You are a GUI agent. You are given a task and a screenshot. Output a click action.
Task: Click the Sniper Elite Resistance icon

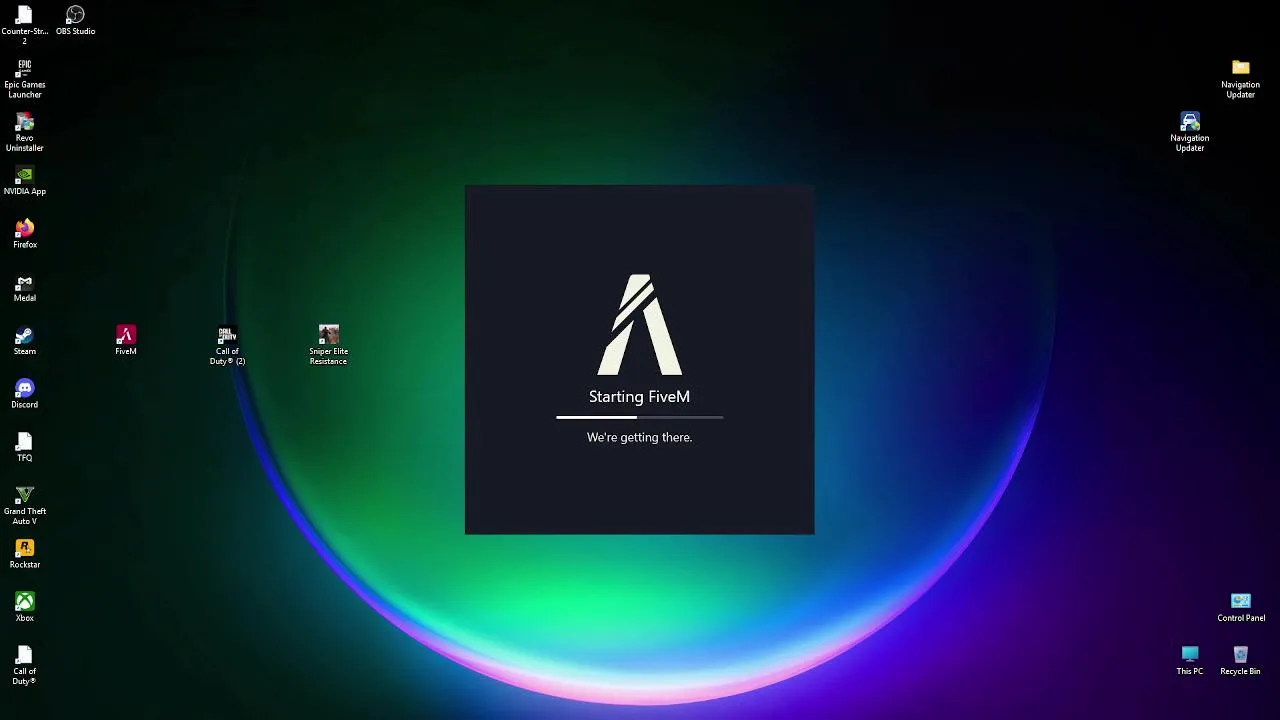[x=328, y=345]
